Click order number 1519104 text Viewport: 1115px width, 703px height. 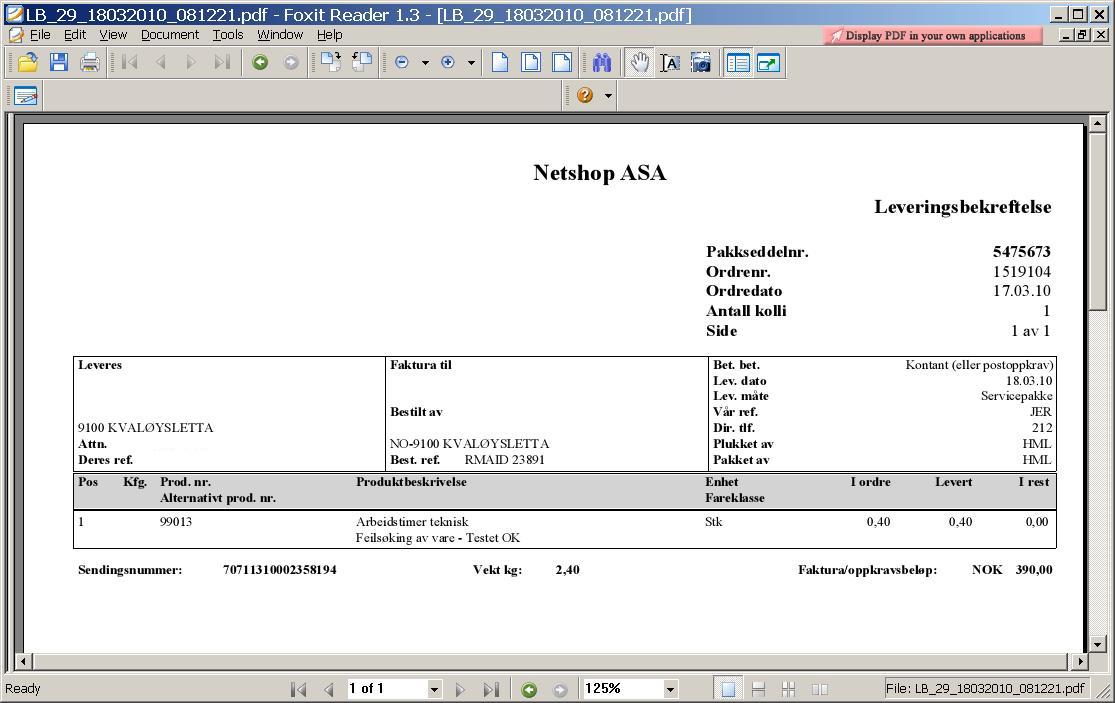(1022, 272)
